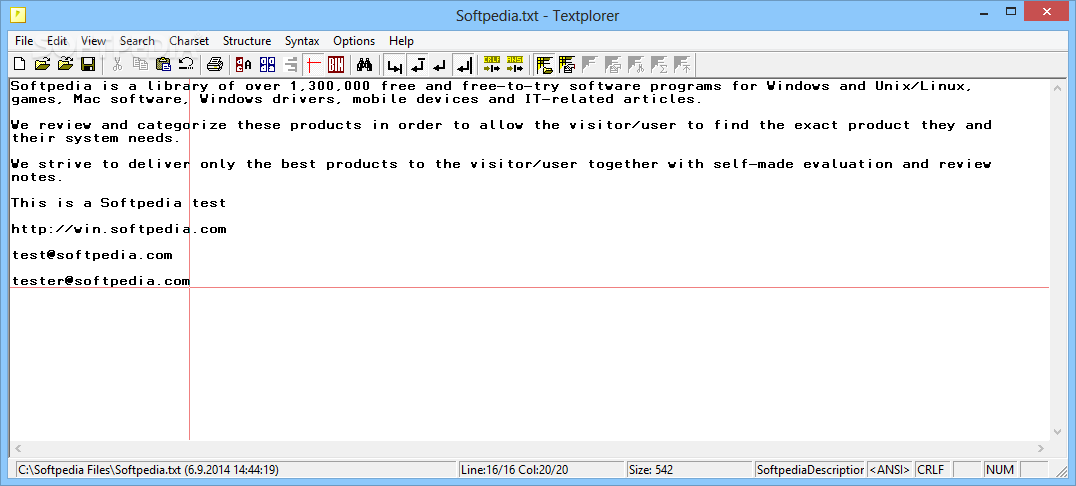The width and height of the screenshot is (1076, 486).
Task: Open the Charset menu
Action: [189, 40]
